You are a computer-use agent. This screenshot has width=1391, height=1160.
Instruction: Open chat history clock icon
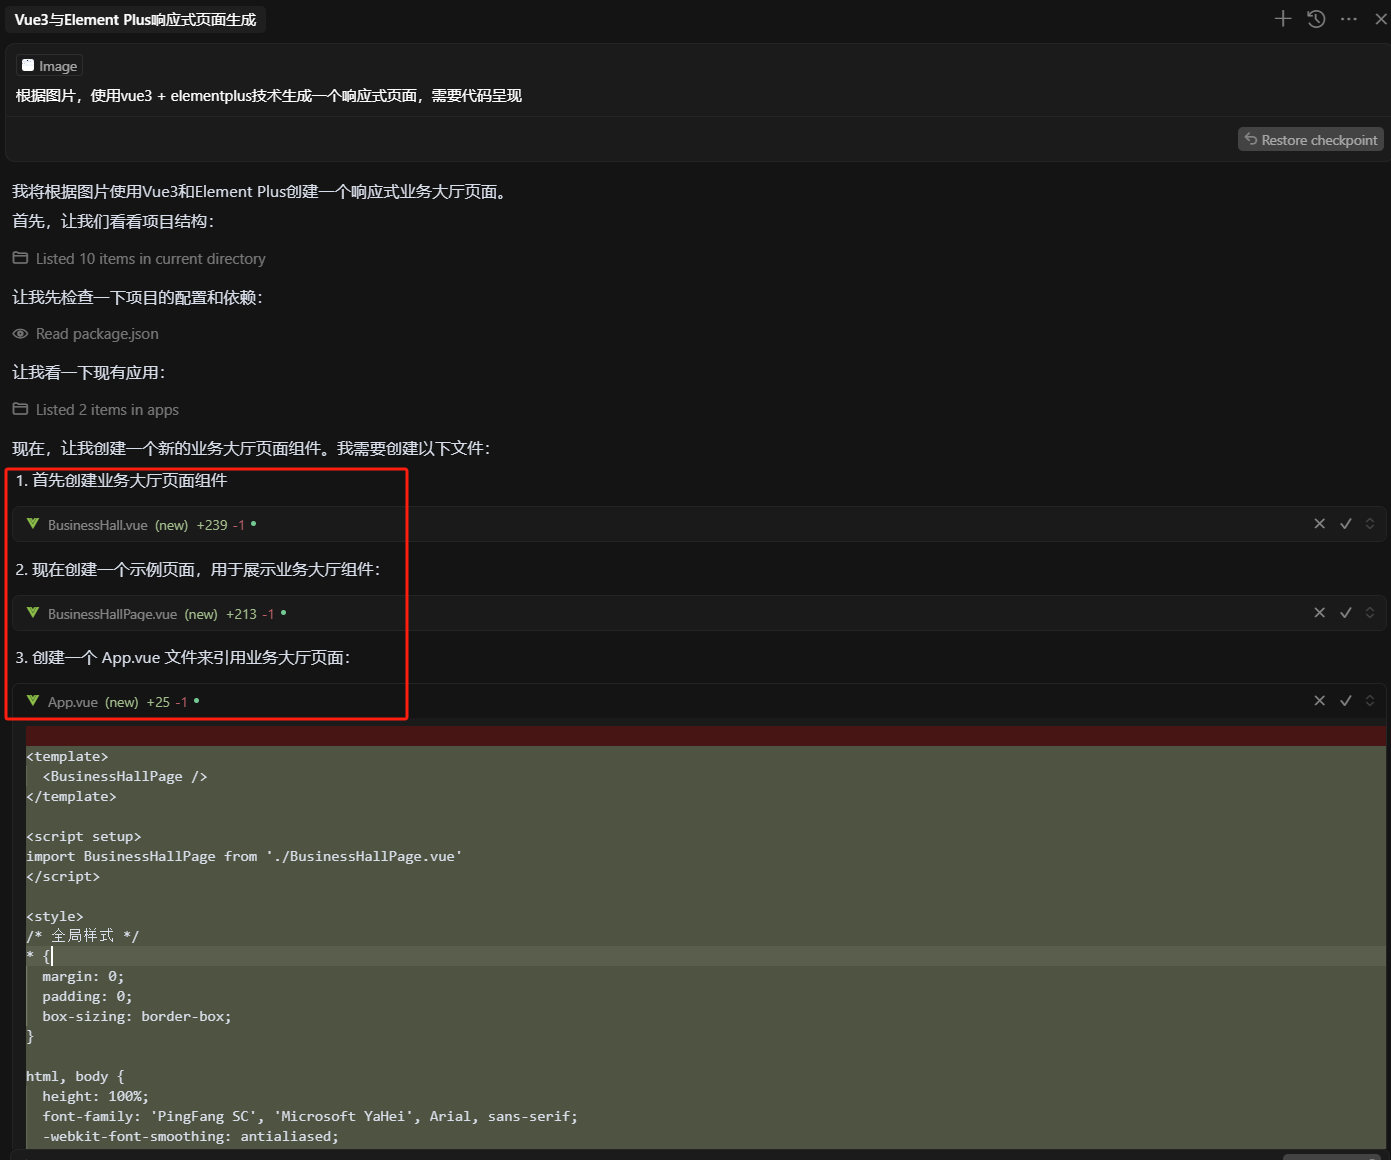click(x=1316, y=19)
